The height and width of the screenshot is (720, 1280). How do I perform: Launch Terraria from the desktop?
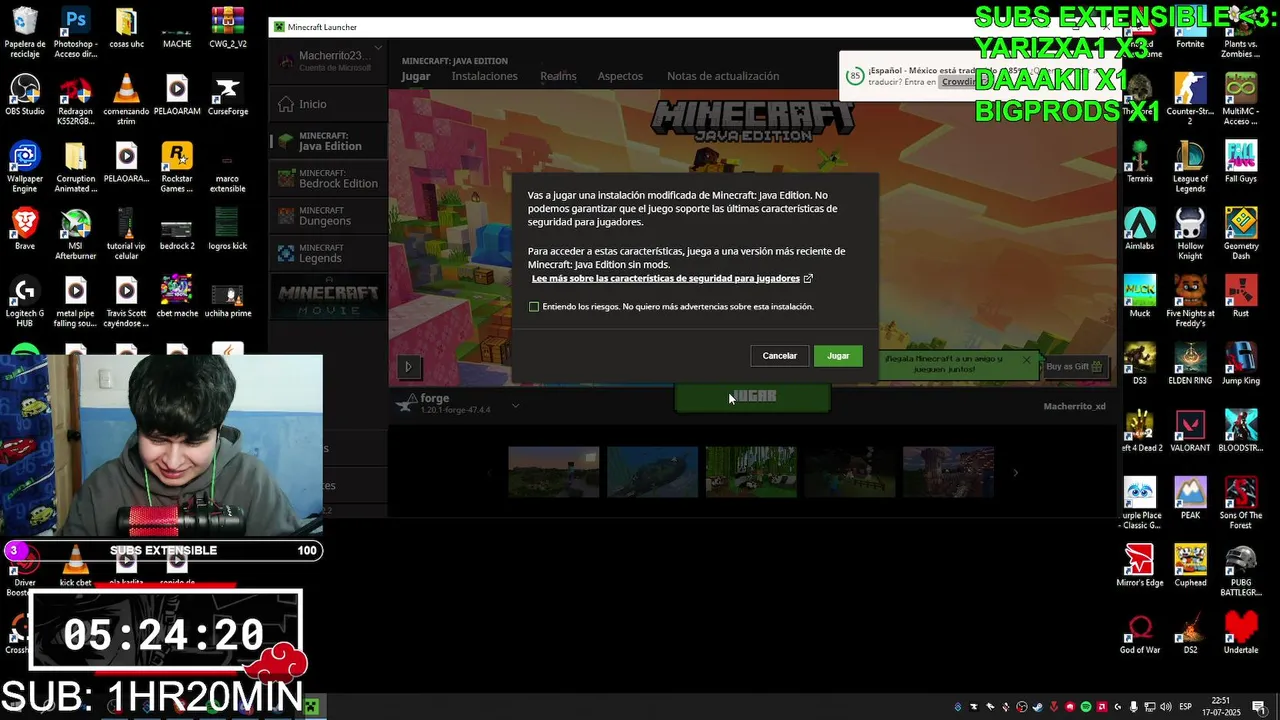point(1139,163)
